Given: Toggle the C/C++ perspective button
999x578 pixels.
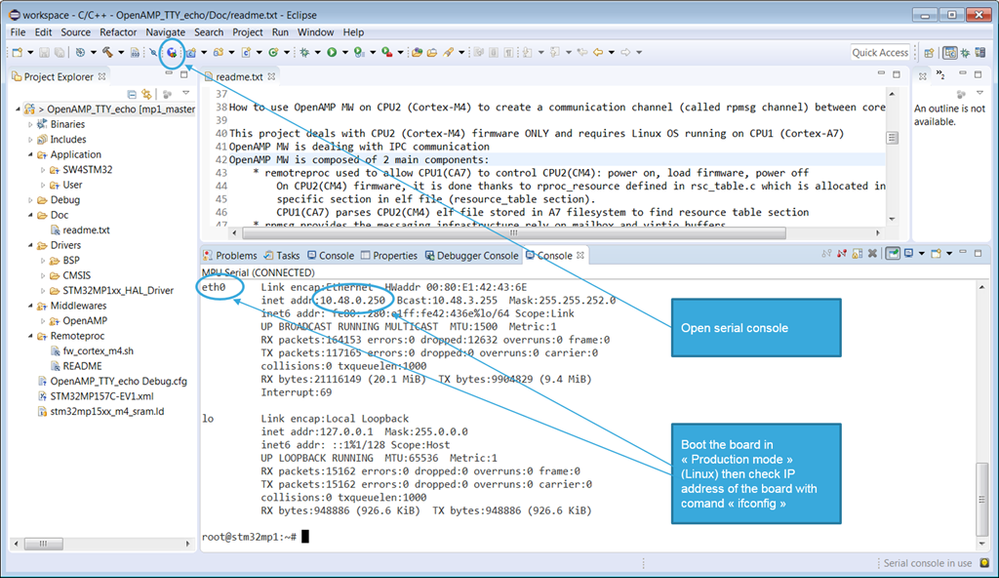Looking at the screenshot, I should point(950,53).
